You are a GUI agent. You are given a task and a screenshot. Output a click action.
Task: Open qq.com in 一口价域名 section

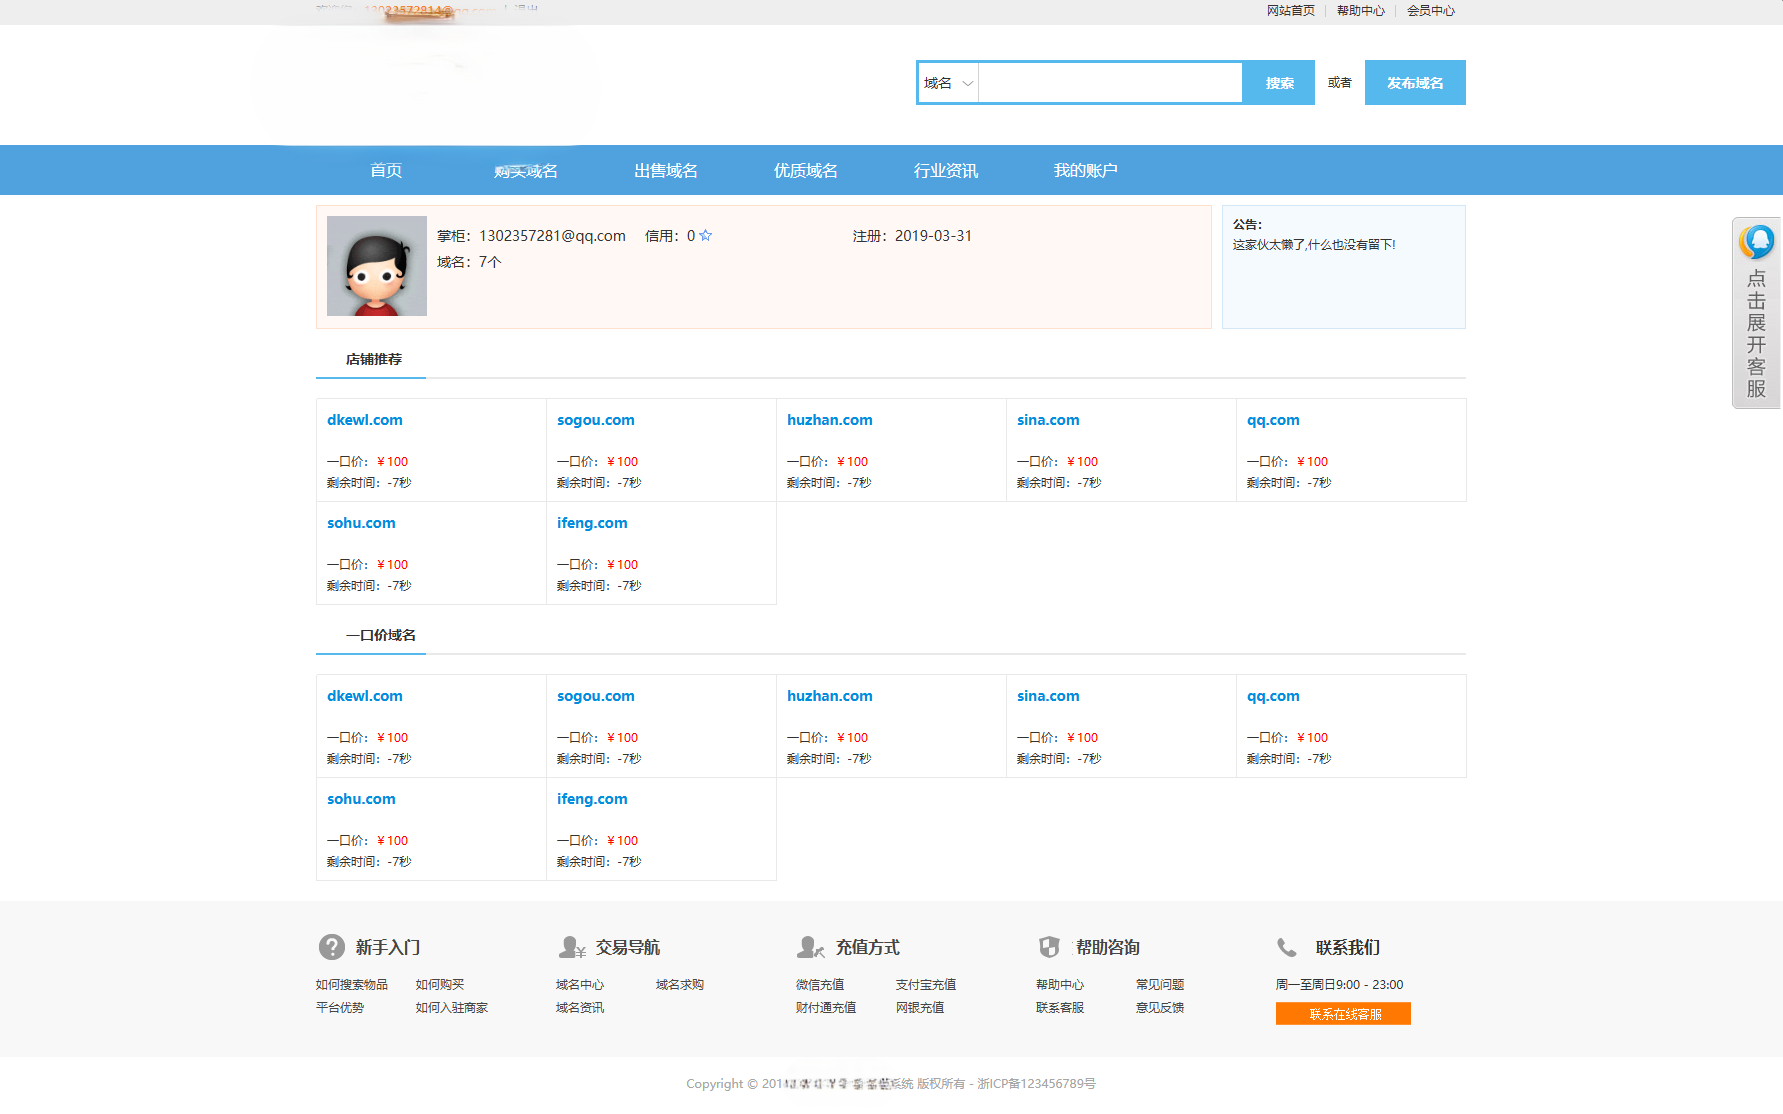(x=1273, y=696)
